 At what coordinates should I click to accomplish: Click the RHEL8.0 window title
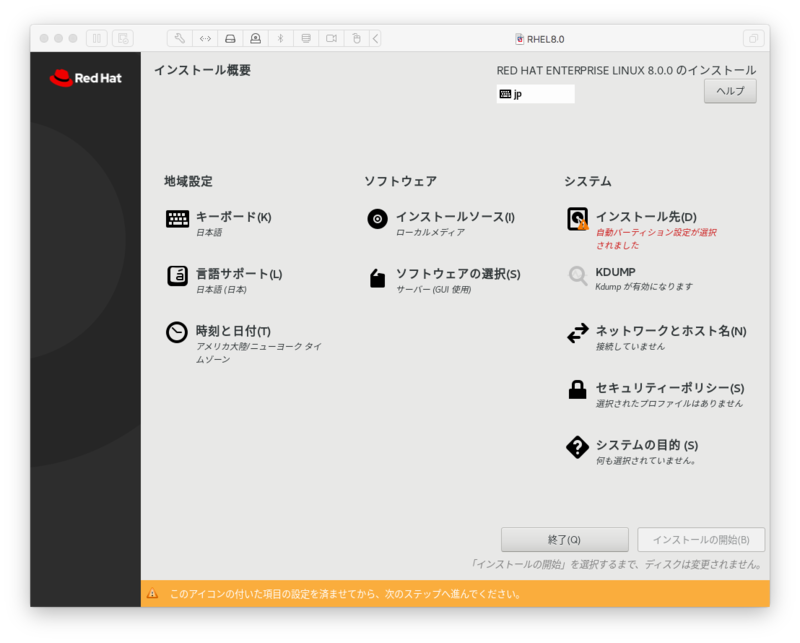(545, 39)
